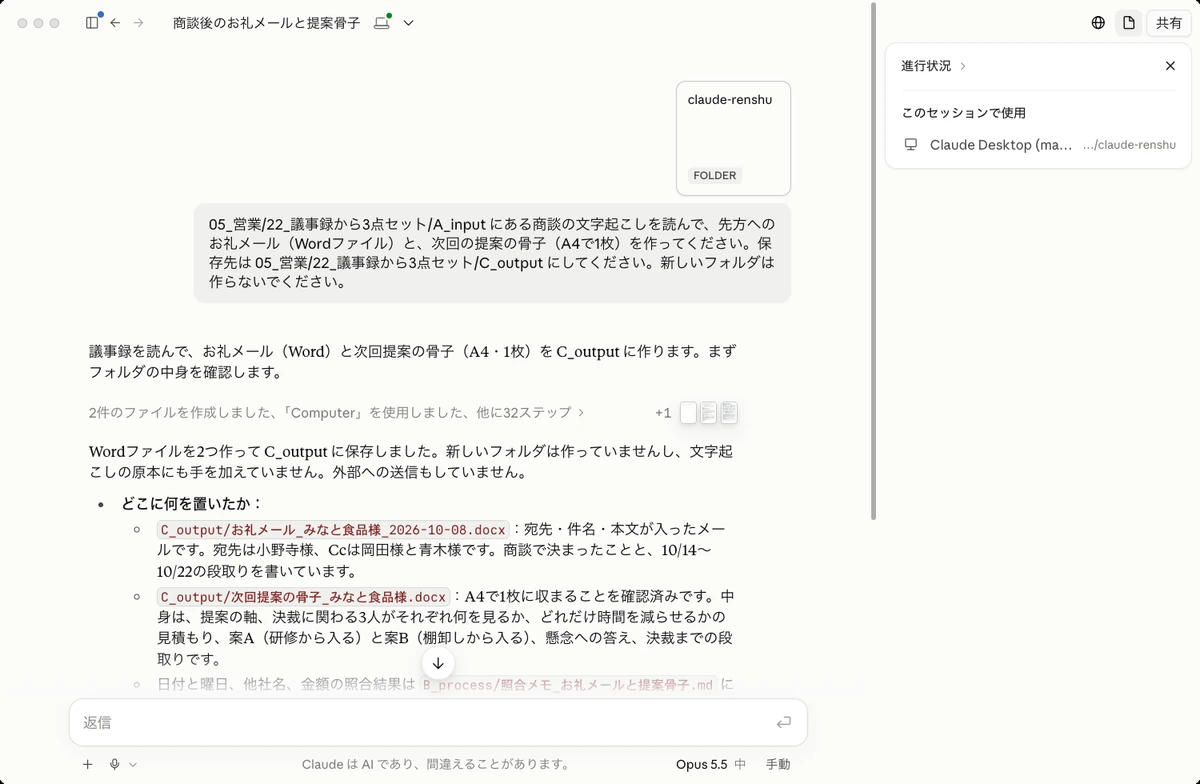Image resolution: width=1200 pixels, height=784 pixels.
Task: Open the dropdown next to microphone
Action: (133, 764)
